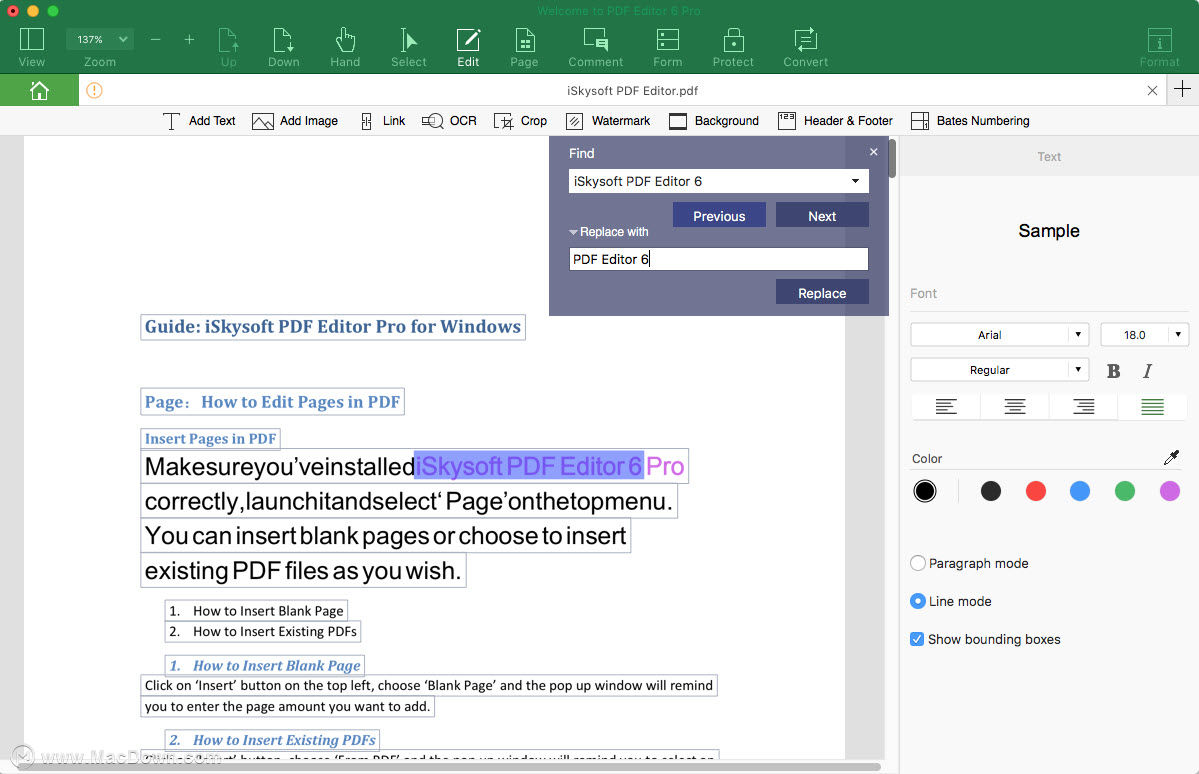
Task: Open Bates Numbering options
Action: [x=970, y=121]
